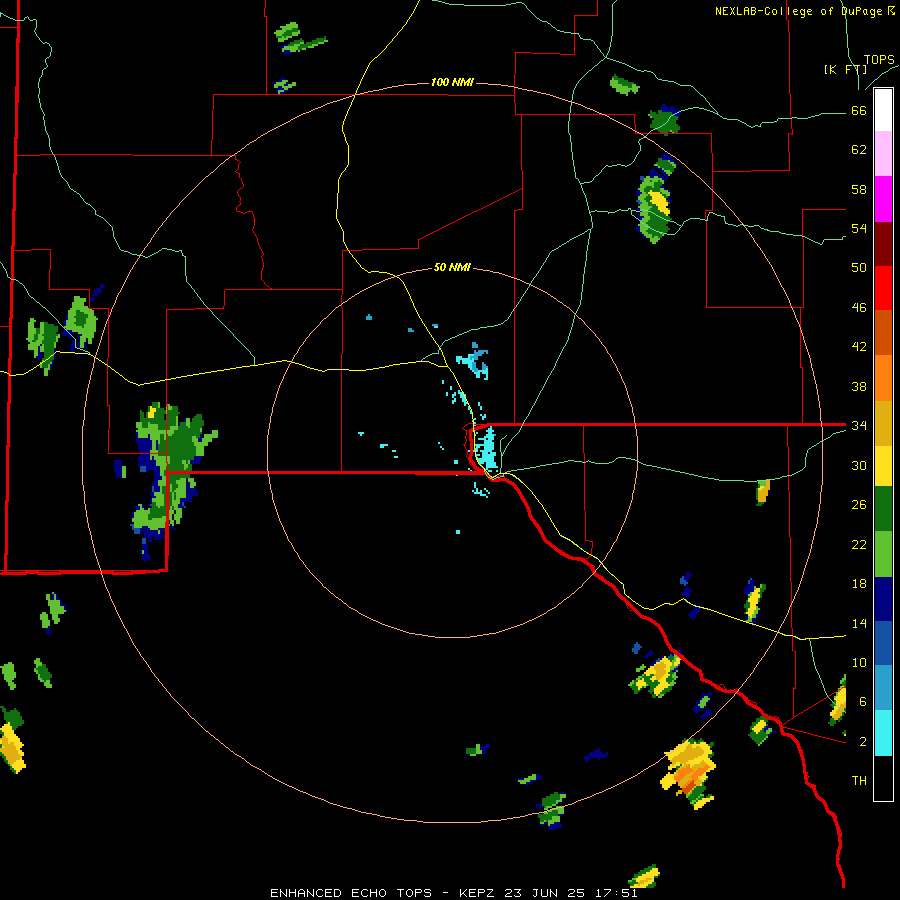The image size is (900, 900).
Task: Click the navy legend swatch
Action: click(883, 599)
